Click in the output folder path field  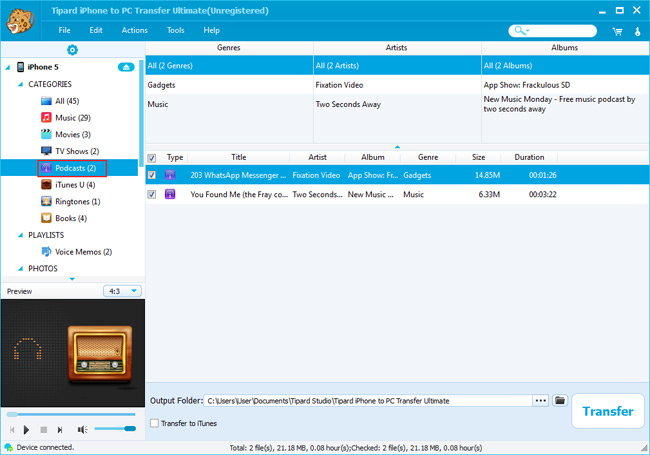pyautogui.click(x=368, y=400)
